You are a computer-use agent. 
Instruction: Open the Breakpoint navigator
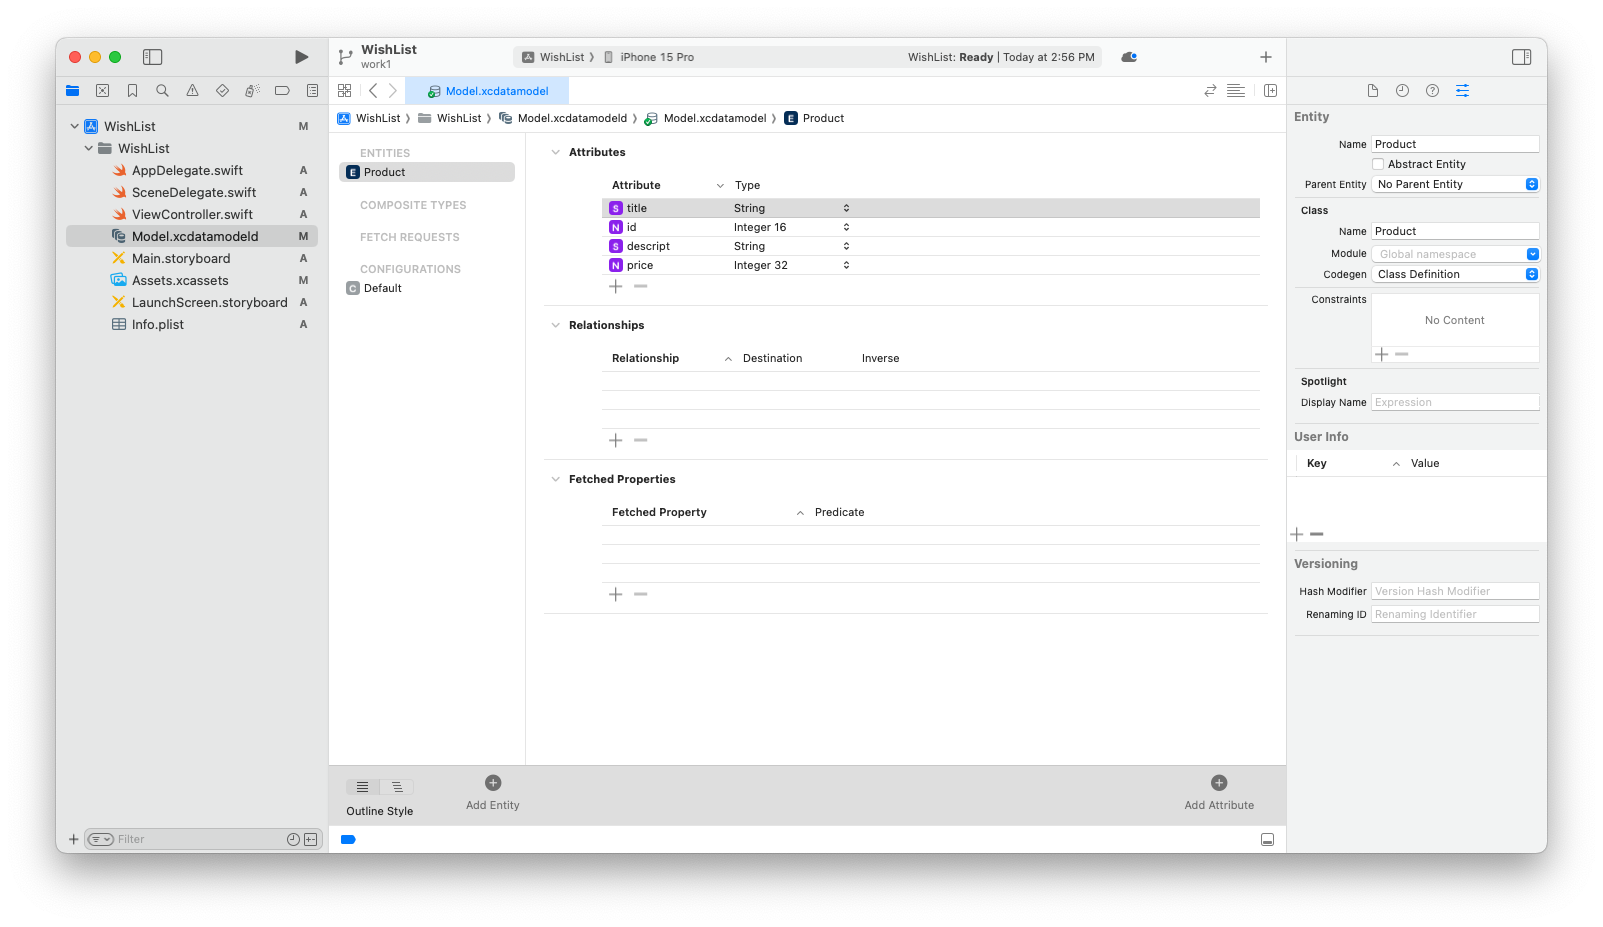pos(282,91)
